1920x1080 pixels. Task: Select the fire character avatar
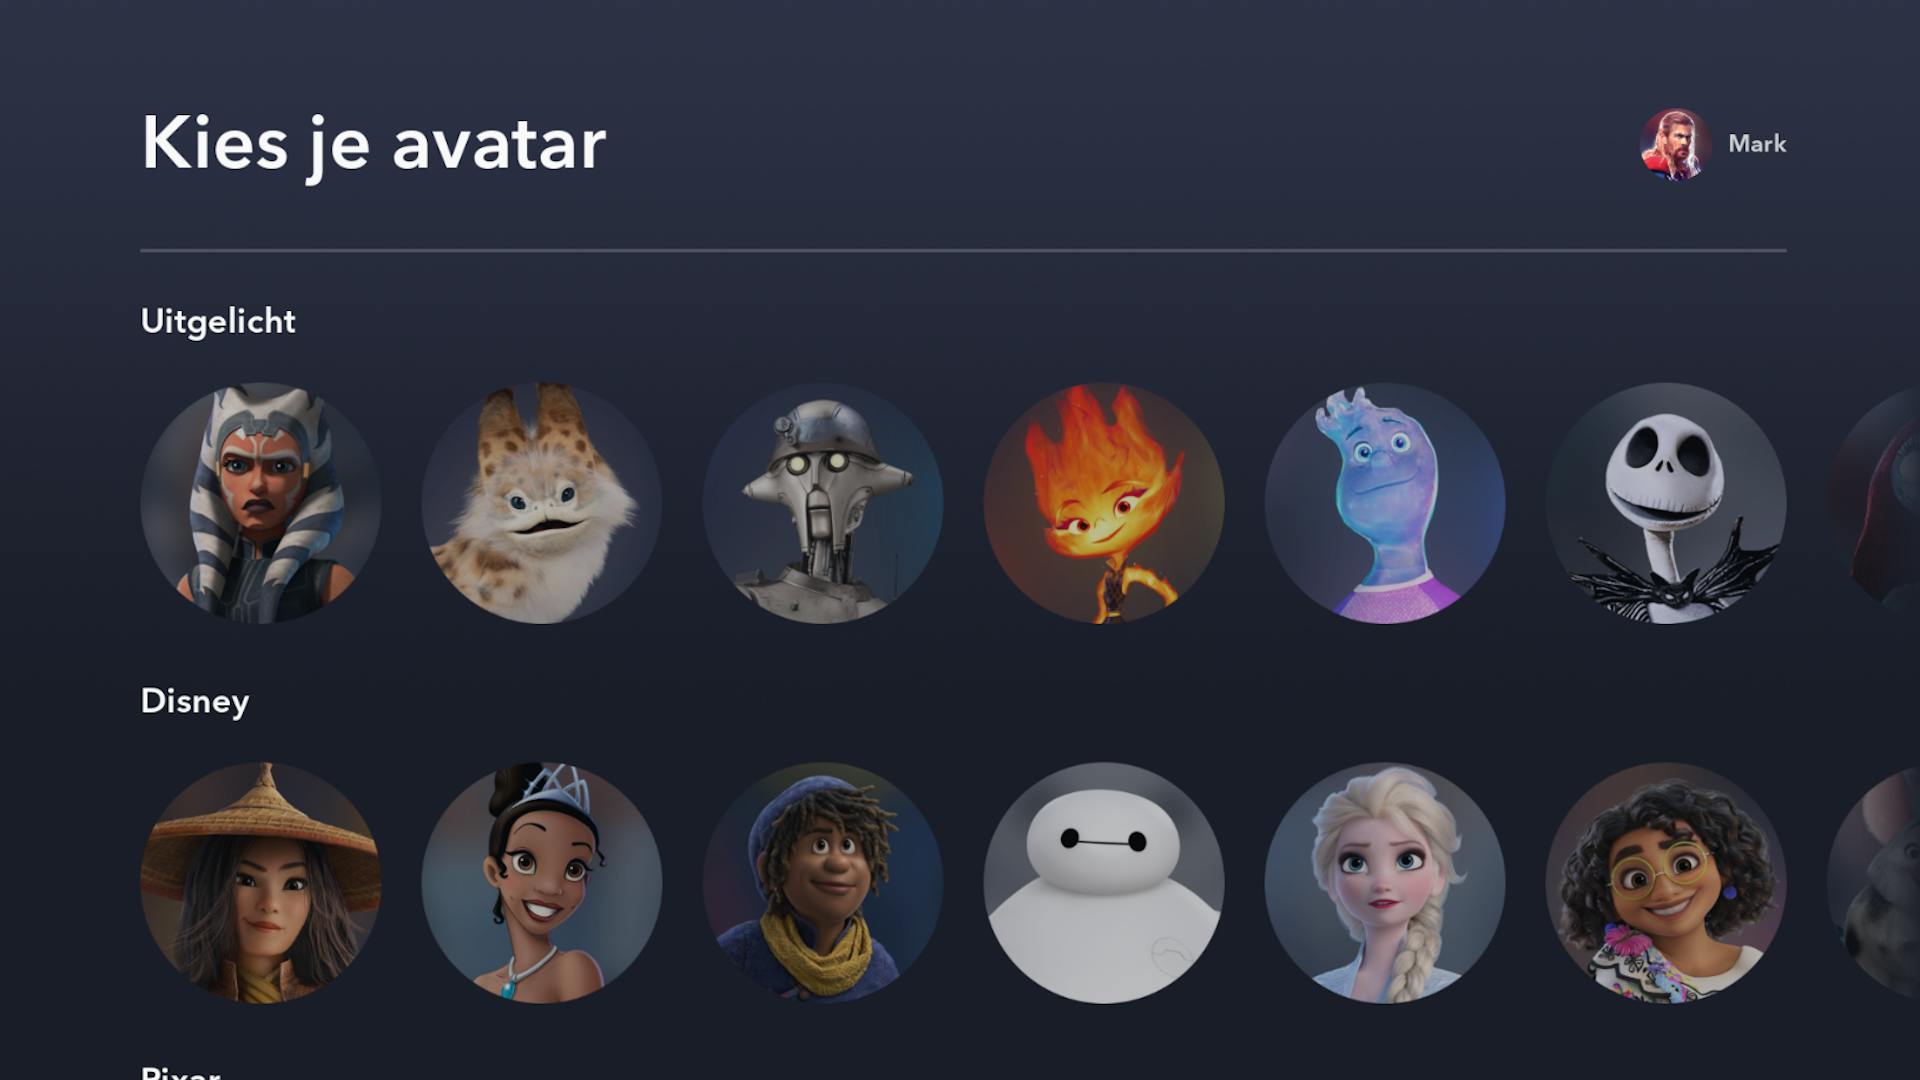(1104, 503)
